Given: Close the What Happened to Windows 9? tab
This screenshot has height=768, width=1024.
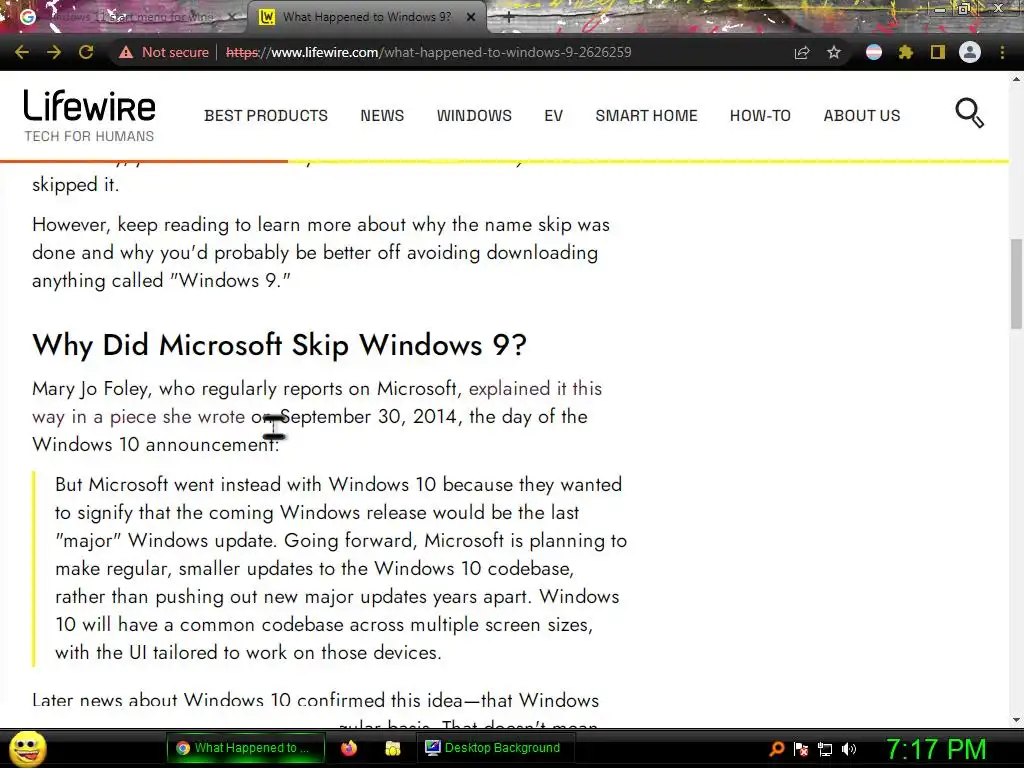Looking at the screenshot, I should coord(471,18).
